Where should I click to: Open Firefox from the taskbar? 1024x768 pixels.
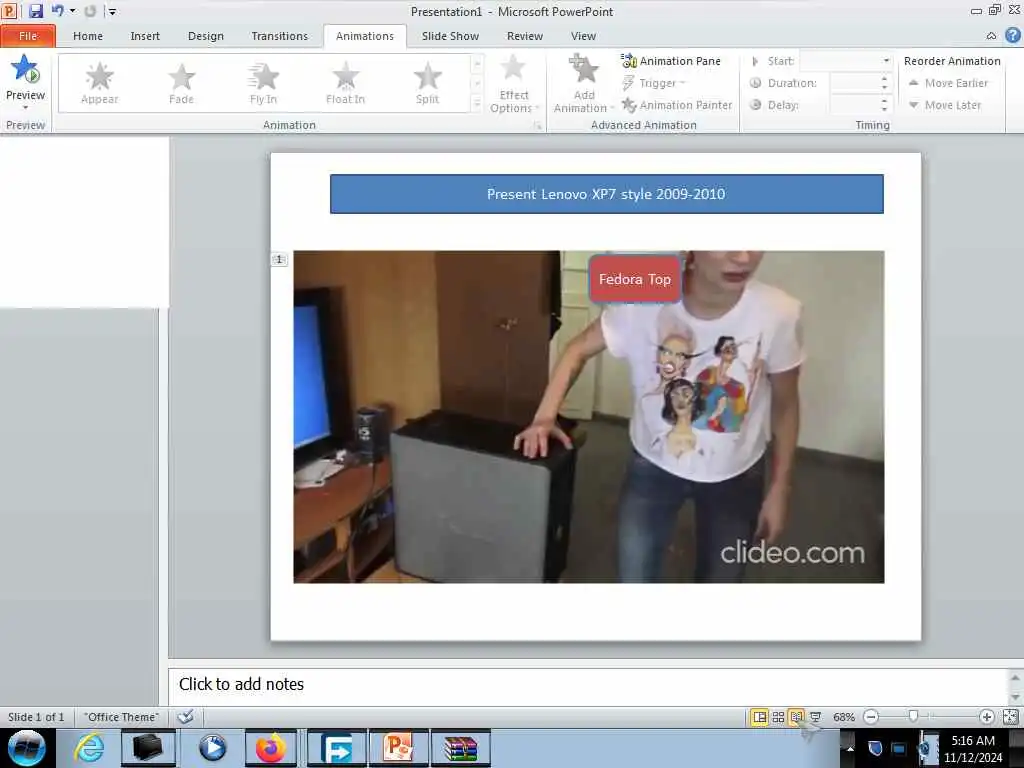271,748
